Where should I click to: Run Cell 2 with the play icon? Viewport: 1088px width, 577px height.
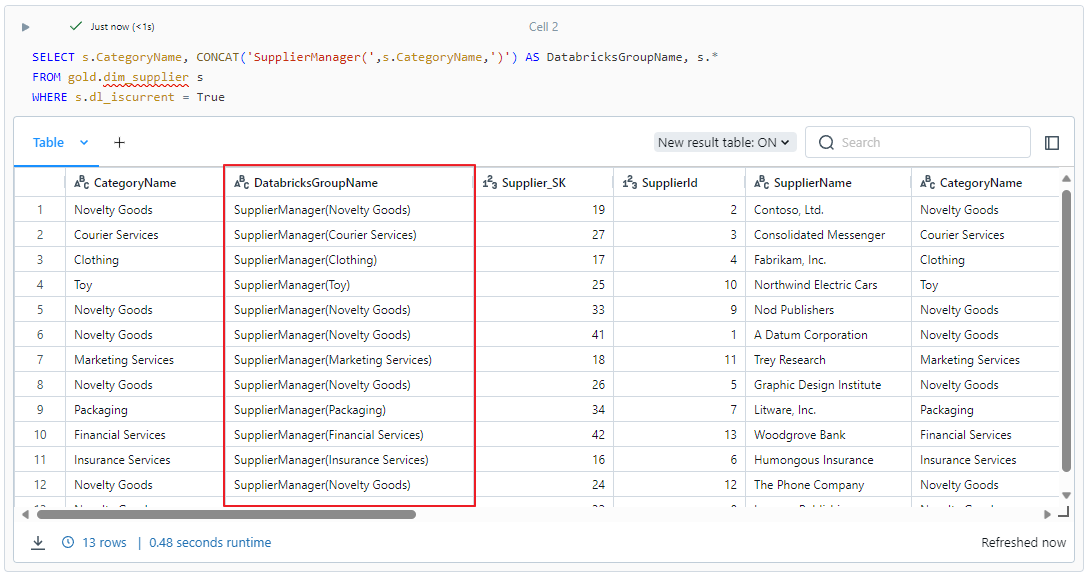[x=26, y=27]
